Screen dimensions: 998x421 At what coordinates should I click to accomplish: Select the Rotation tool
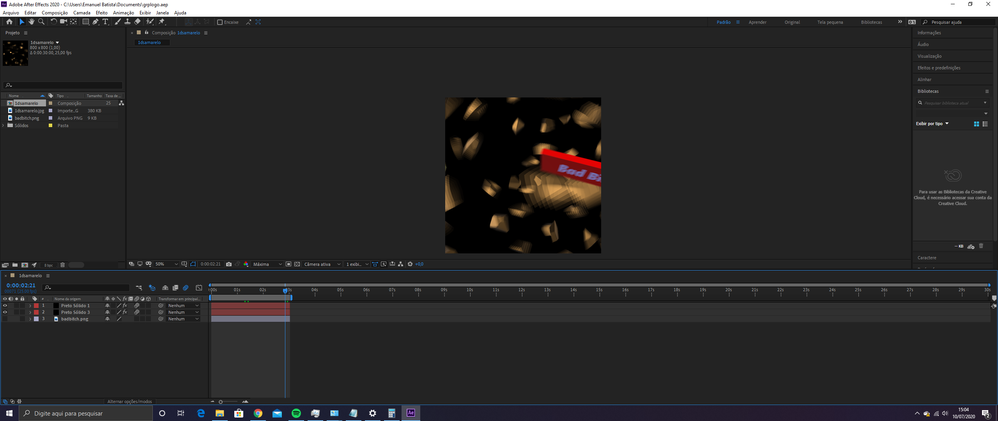[x=53, y=22]
